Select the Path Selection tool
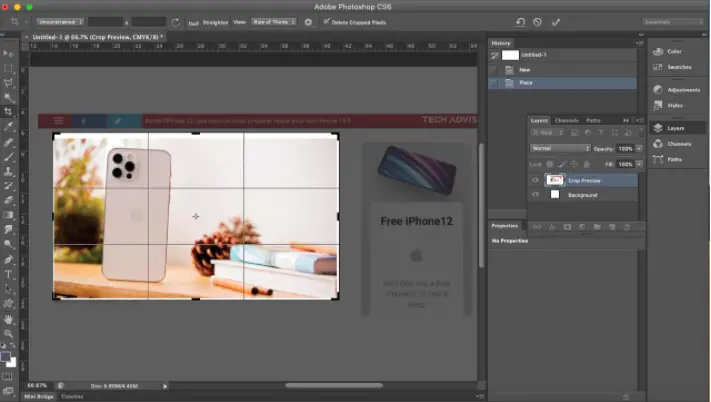711x402 pixels. click(8, 289)
